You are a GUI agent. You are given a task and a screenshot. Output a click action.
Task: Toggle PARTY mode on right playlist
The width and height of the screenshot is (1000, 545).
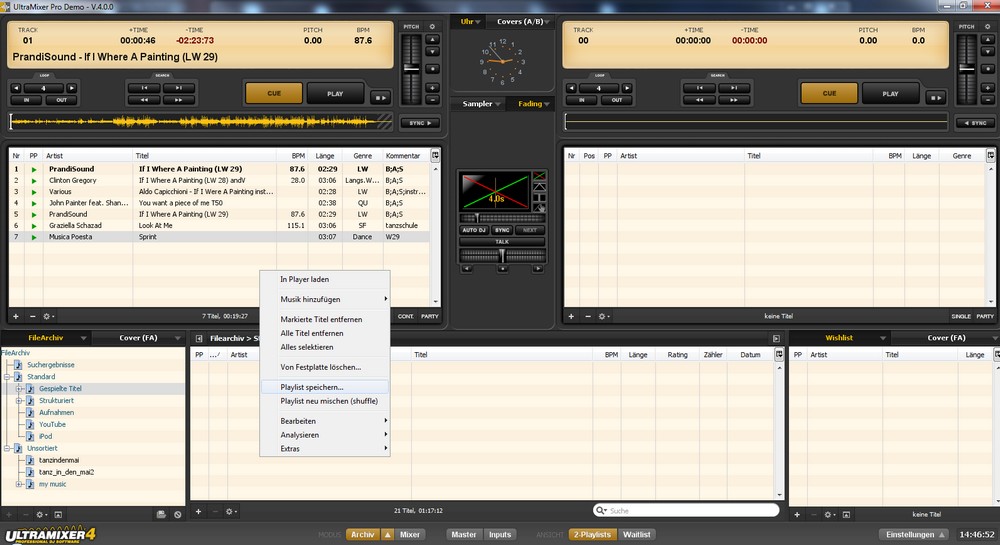point(985,316)
